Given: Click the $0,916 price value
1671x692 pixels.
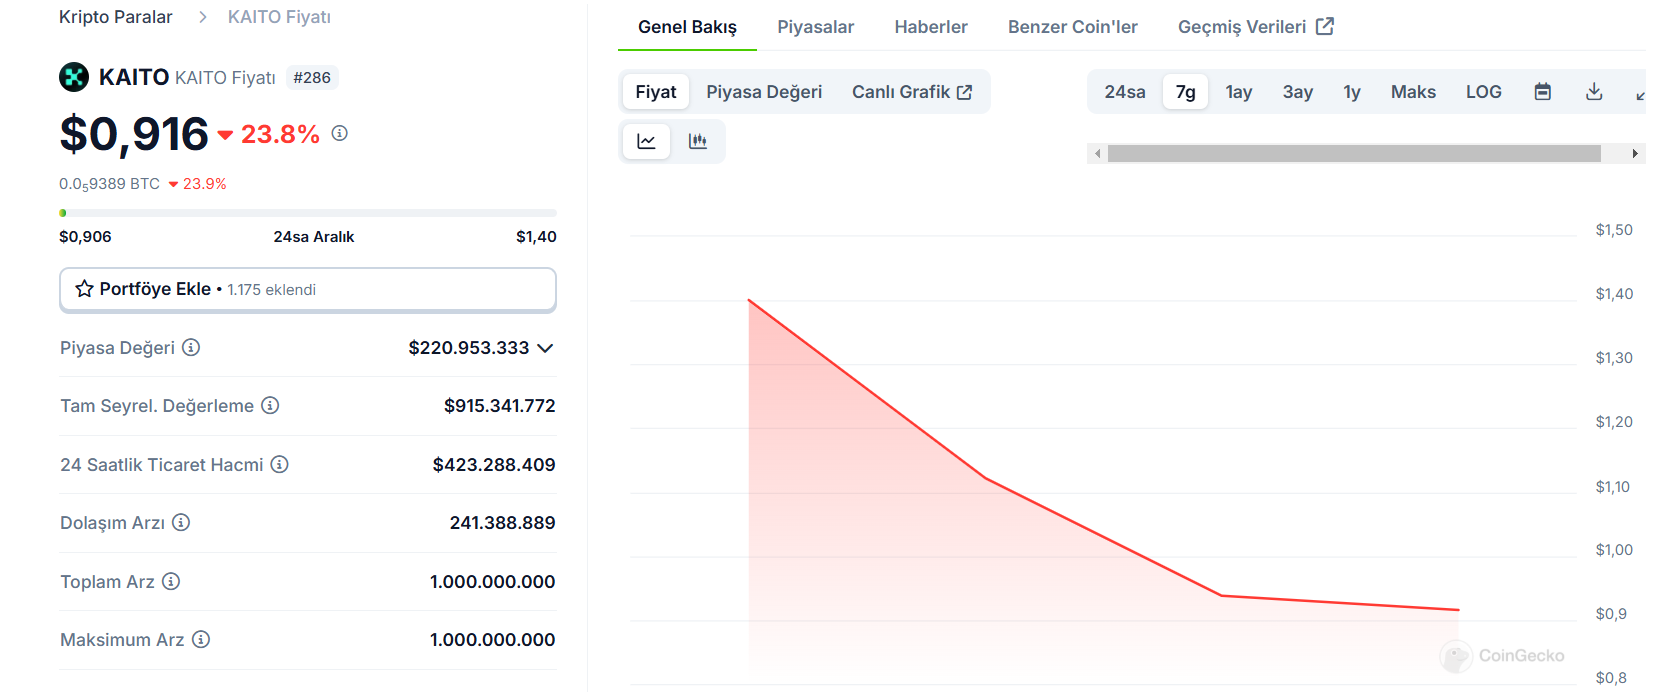Looking at the screenshot, I should [x=134, y=134].
